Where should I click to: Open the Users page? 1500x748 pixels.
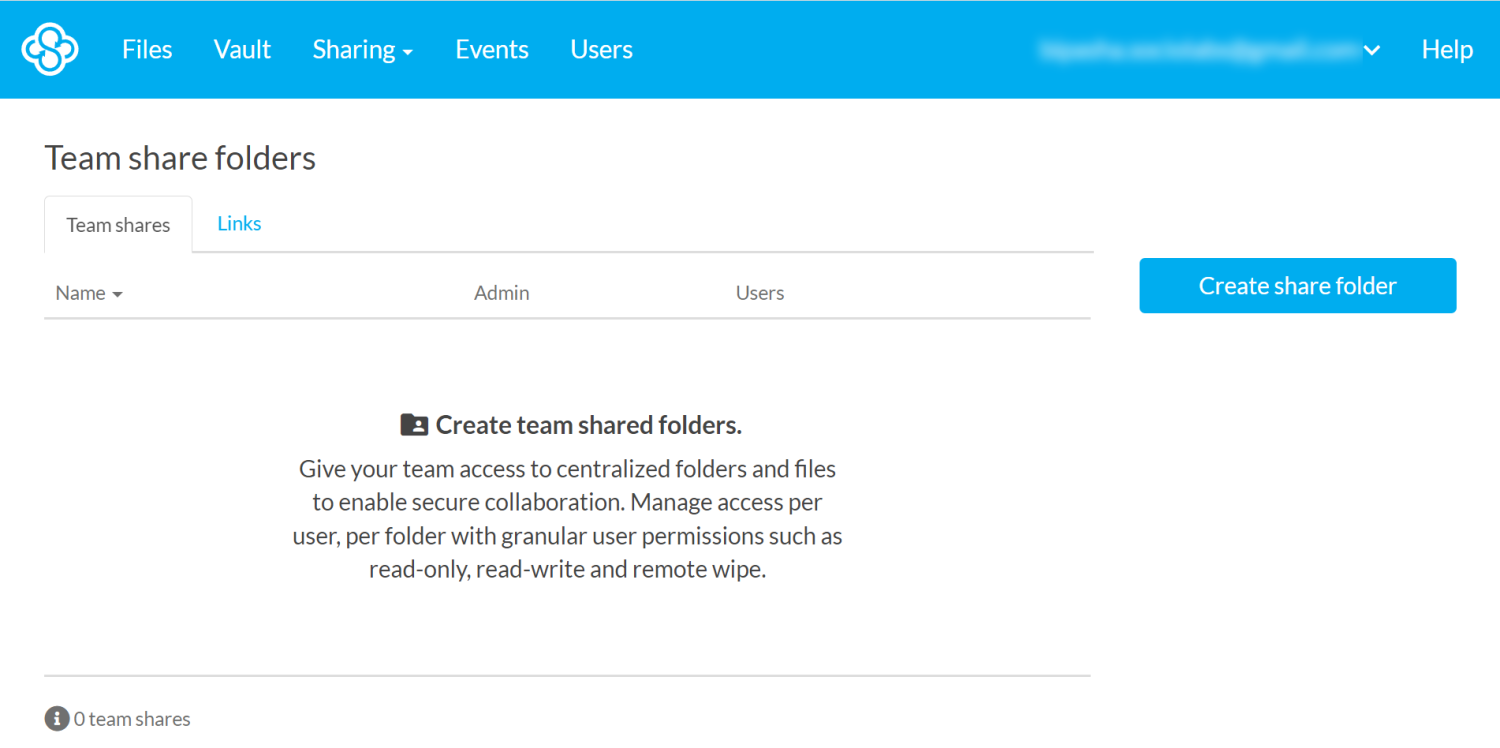601,48
